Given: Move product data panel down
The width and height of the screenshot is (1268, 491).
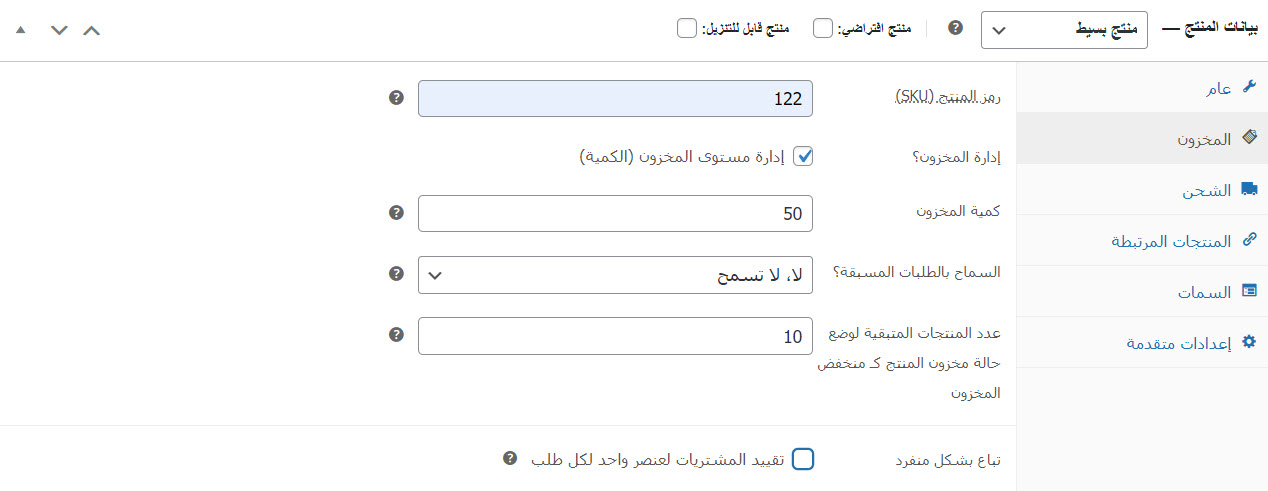Looking at the screenshot, I should 59,30.
